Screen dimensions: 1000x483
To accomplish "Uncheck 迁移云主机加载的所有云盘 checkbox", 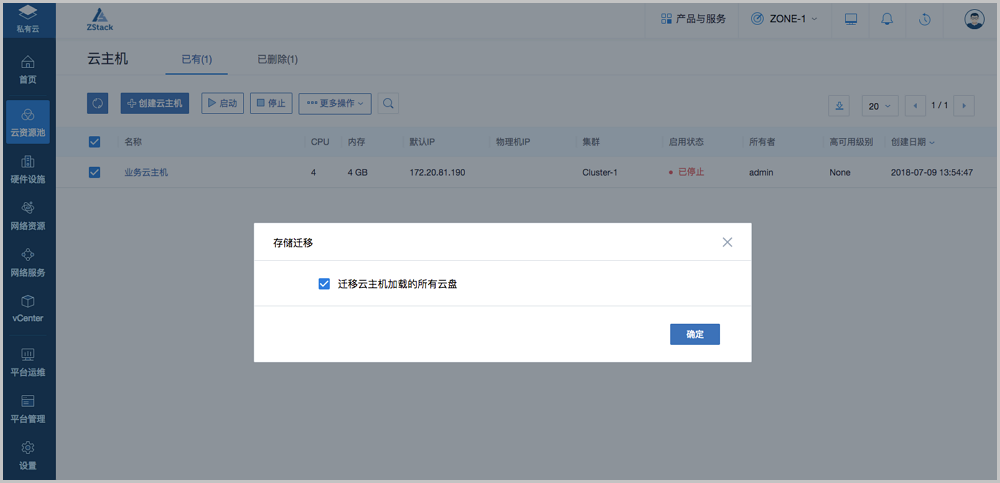I will pos(324,284).
